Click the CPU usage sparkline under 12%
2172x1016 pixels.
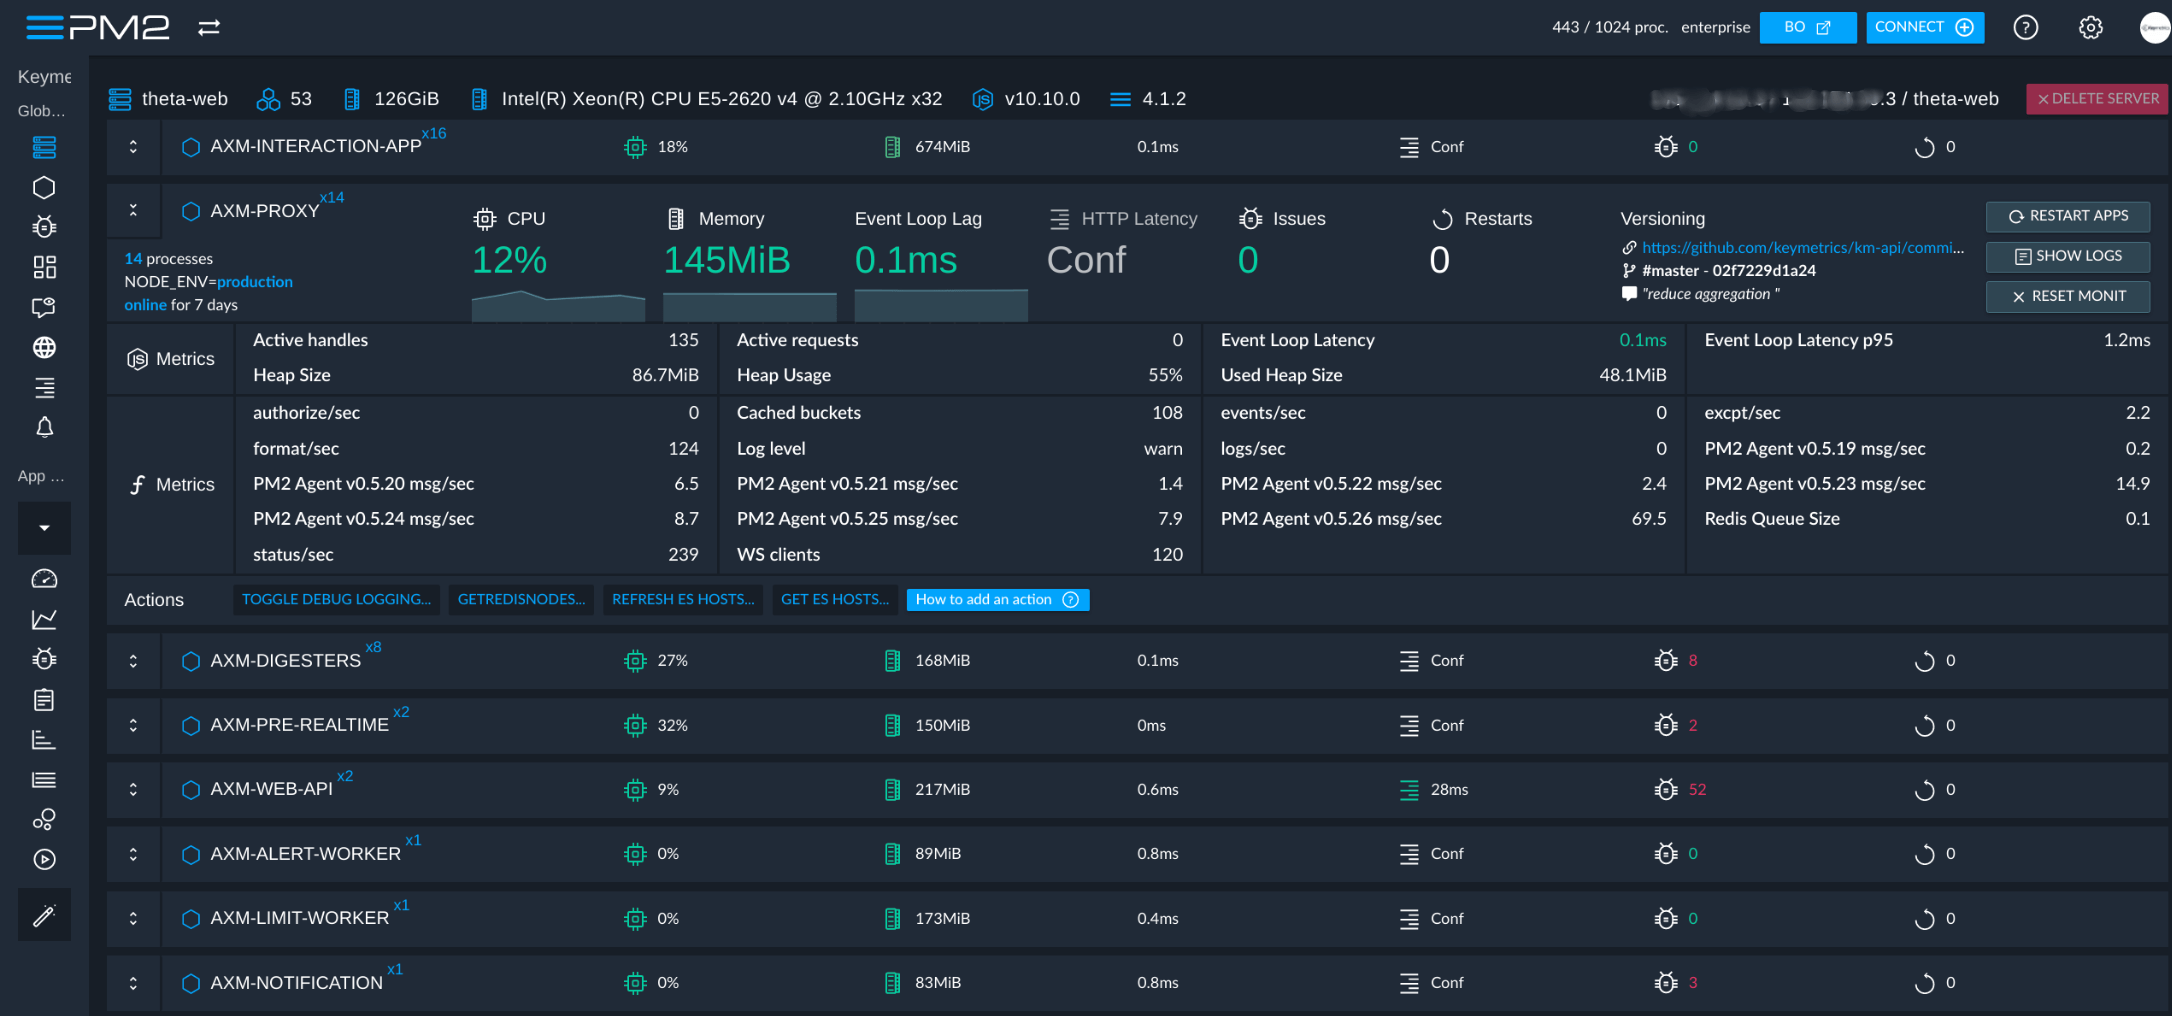(x=558, y=305)
